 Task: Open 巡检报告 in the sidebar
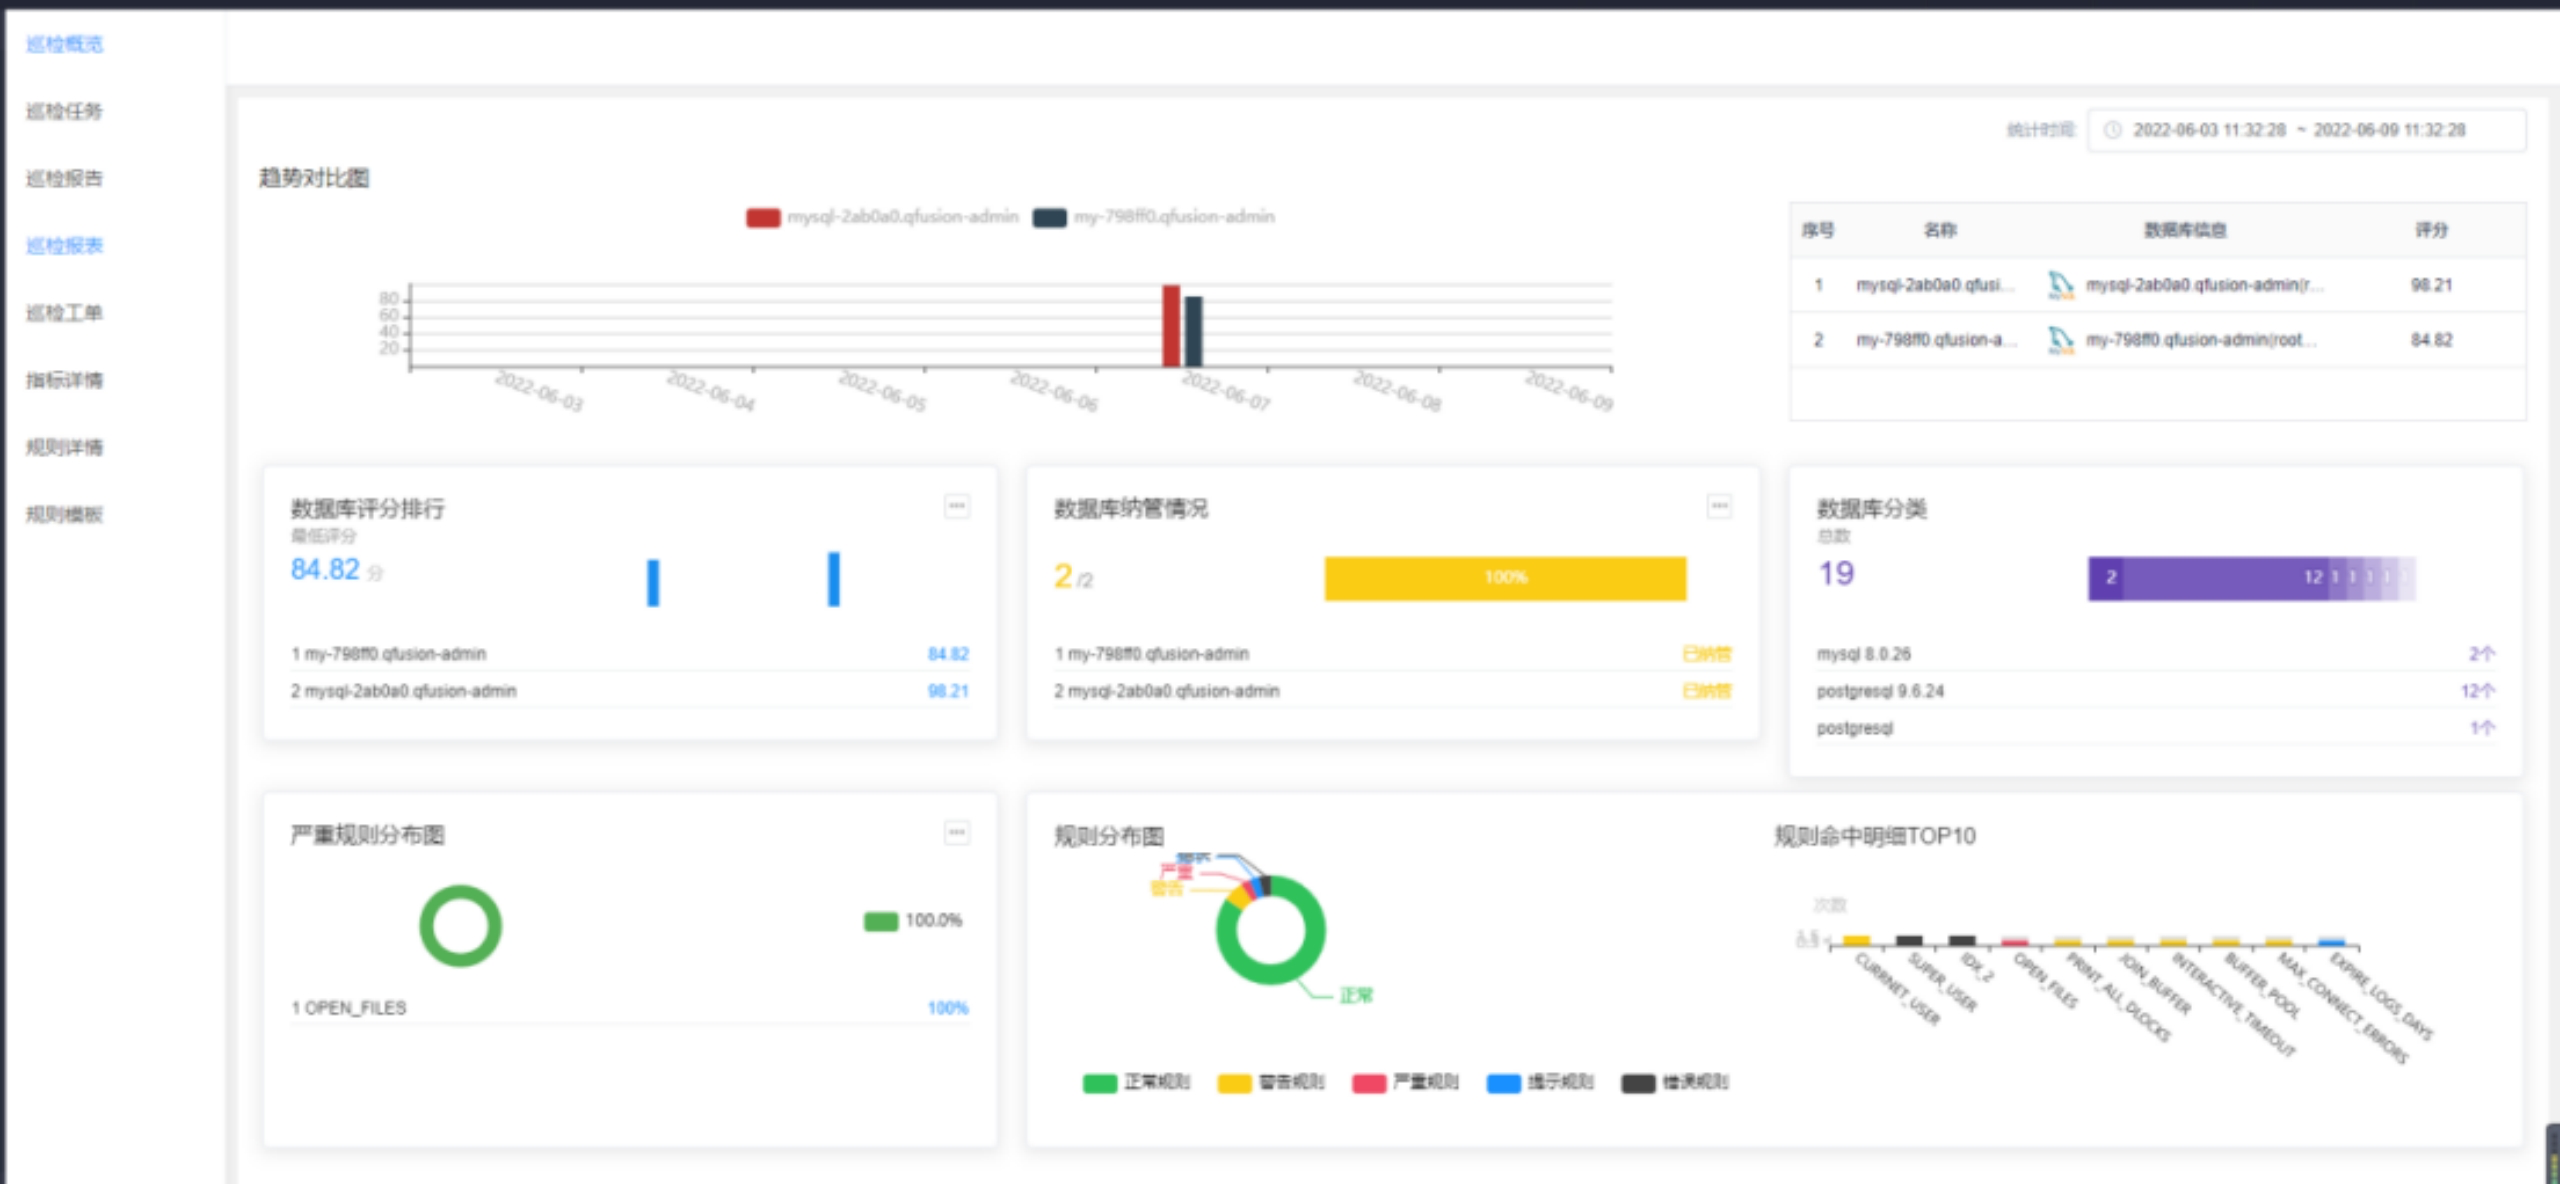(x=64, y=178)
